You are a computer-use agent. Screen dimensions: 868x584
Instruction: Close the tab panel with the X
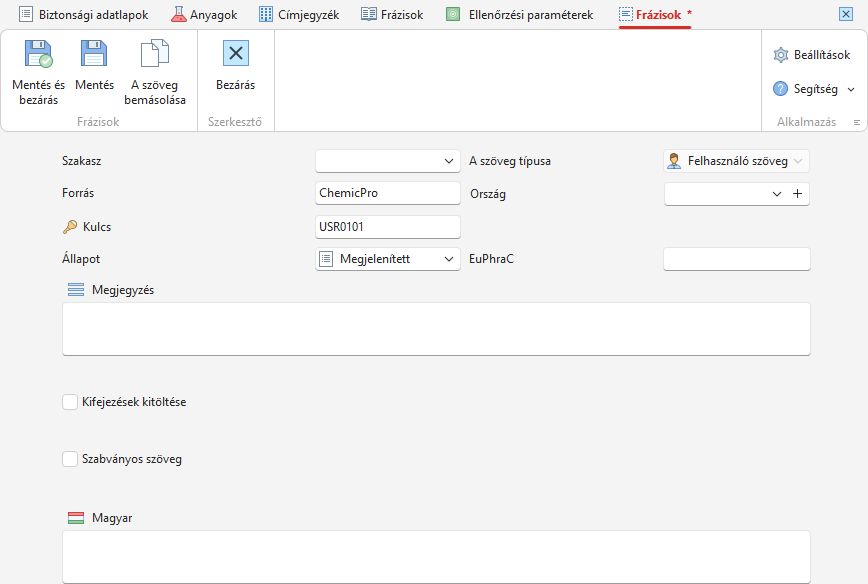pyautogui.click(x=846, y=14)
